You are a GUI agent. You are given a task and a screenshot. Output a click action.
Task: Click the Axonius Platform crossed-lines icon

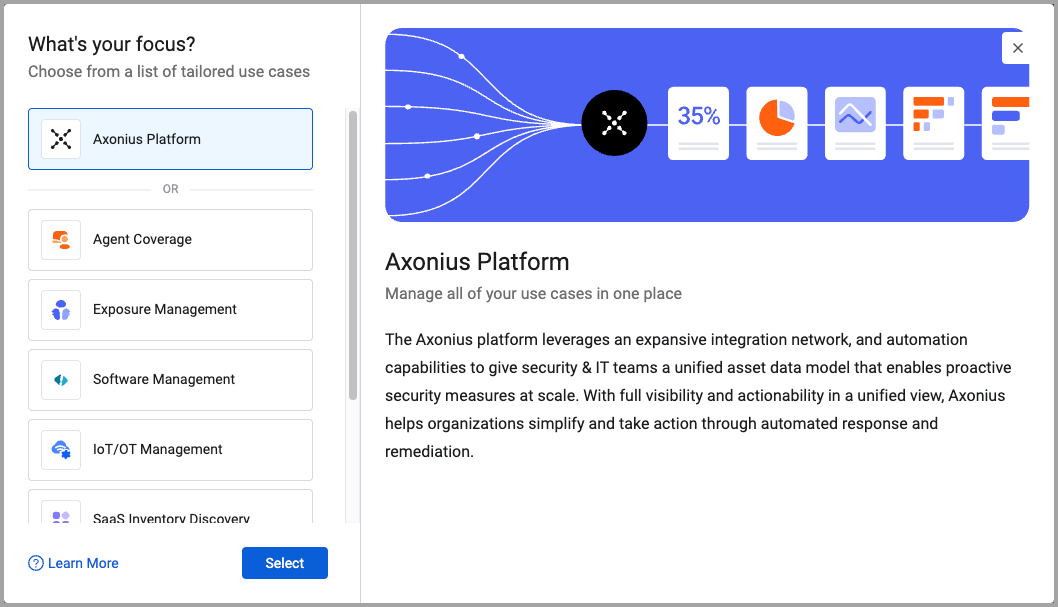61,139
